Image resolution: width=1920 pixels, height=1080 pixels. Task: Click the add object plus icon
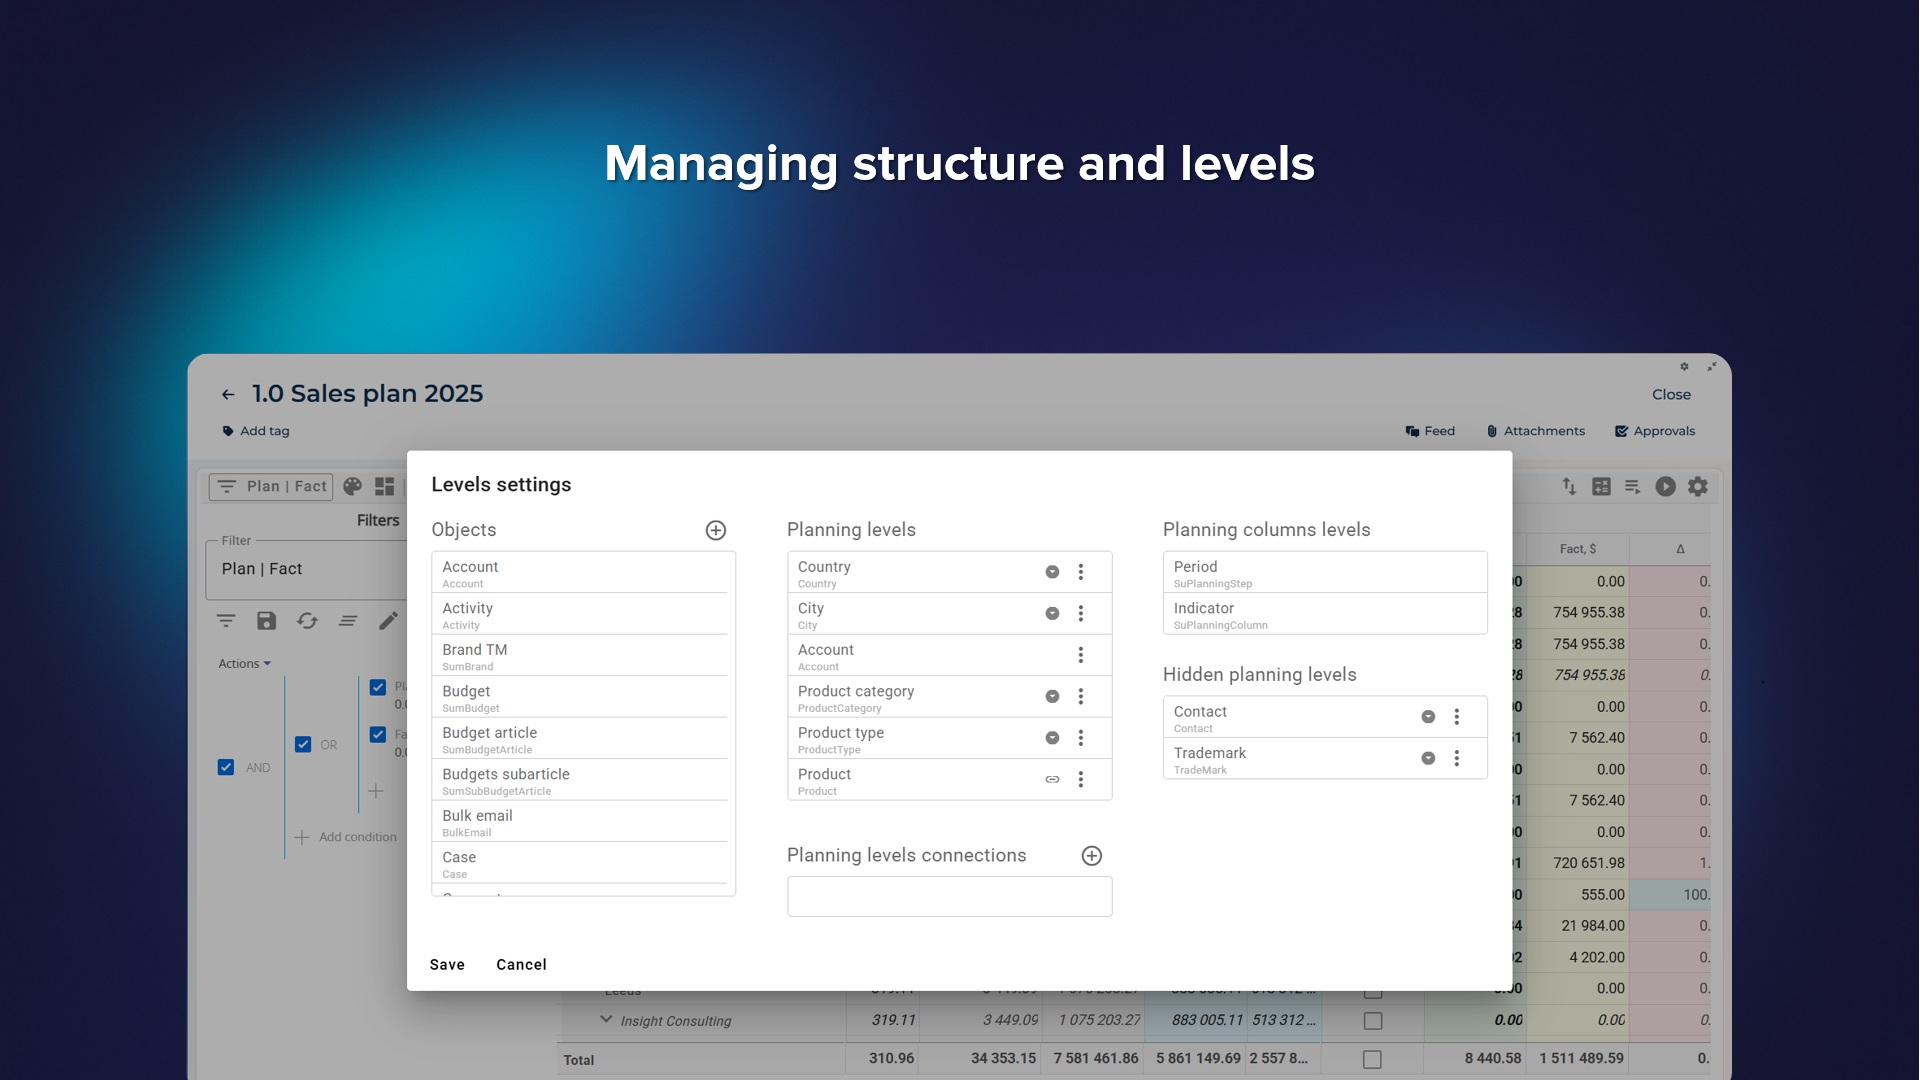coord(716,530)
